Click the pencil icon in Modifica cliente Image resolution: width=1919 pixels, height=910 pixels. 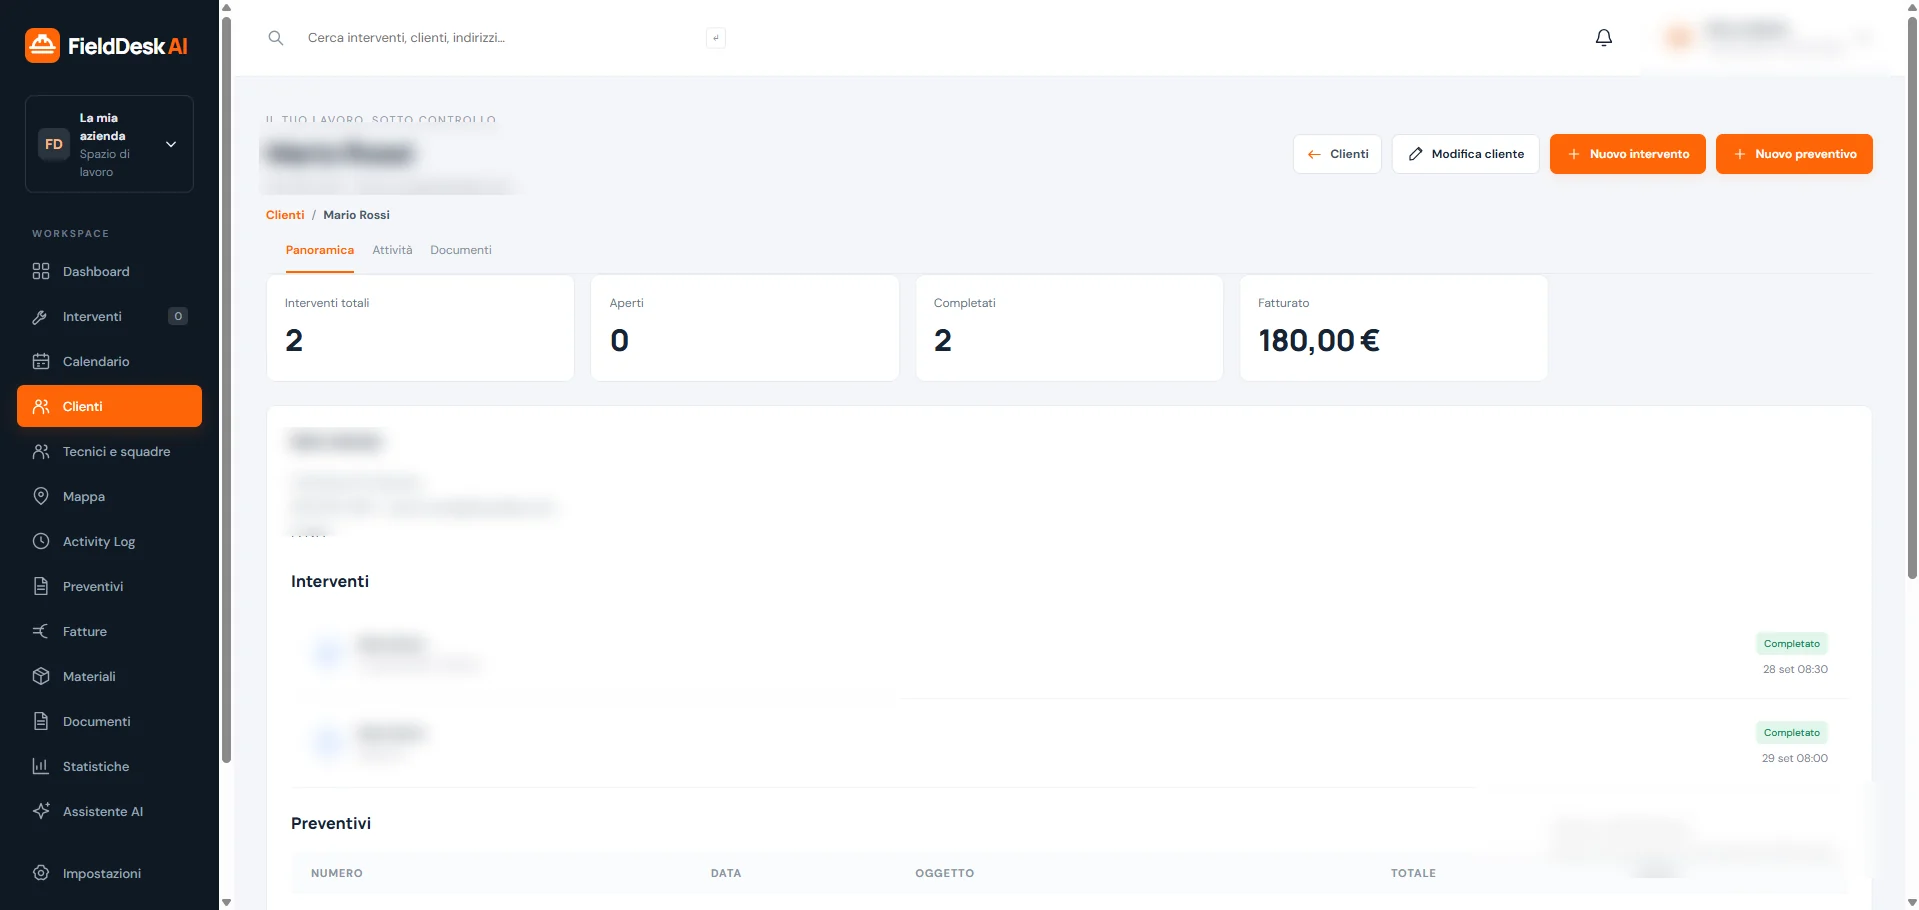coord(1415,154)
